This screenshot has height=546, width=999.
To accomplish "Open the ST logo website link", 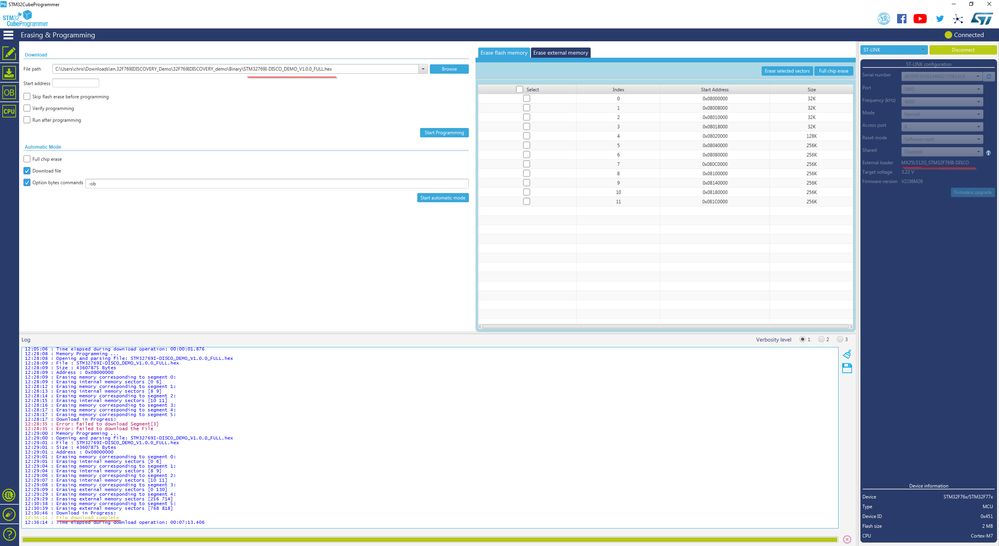I will [x=982, y=18].
